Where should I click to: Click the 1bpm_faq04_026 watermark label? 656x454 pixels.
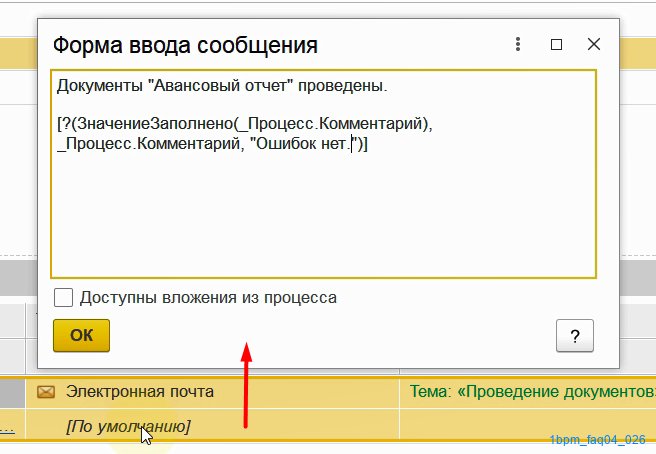597,440
